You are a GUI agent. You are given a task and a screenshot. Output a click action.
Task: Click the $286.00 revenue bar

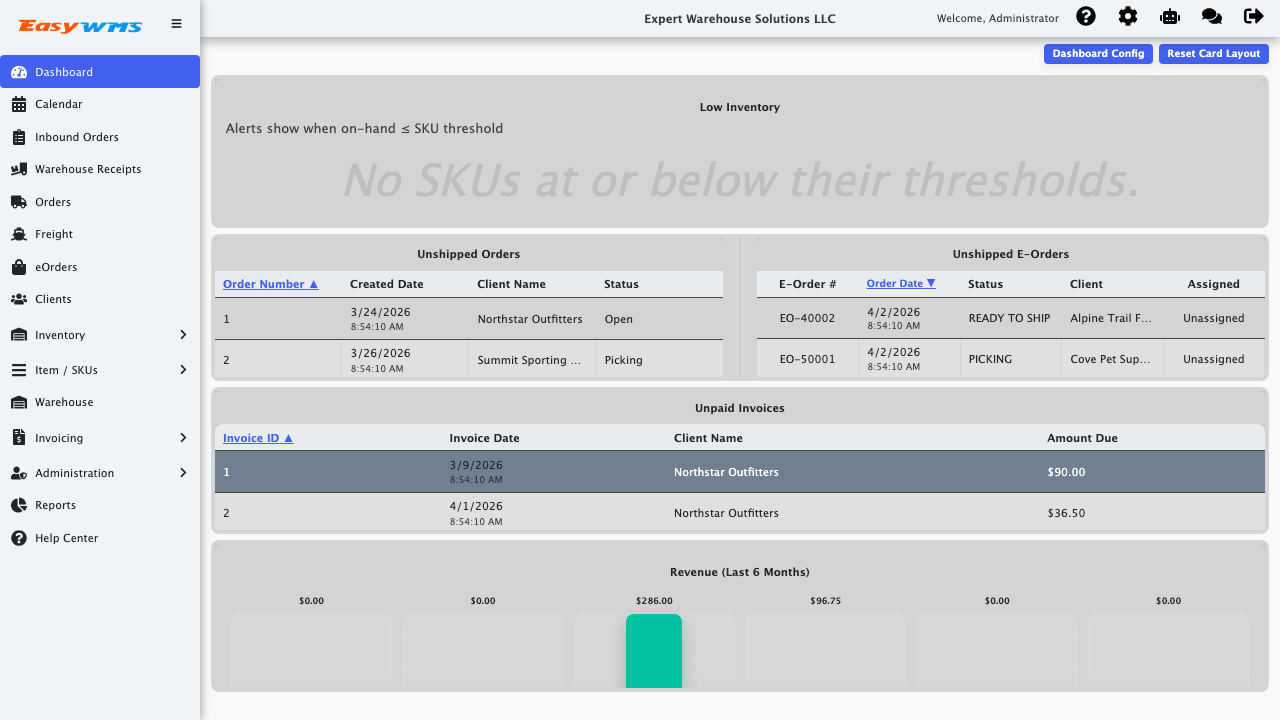point(654,651)
